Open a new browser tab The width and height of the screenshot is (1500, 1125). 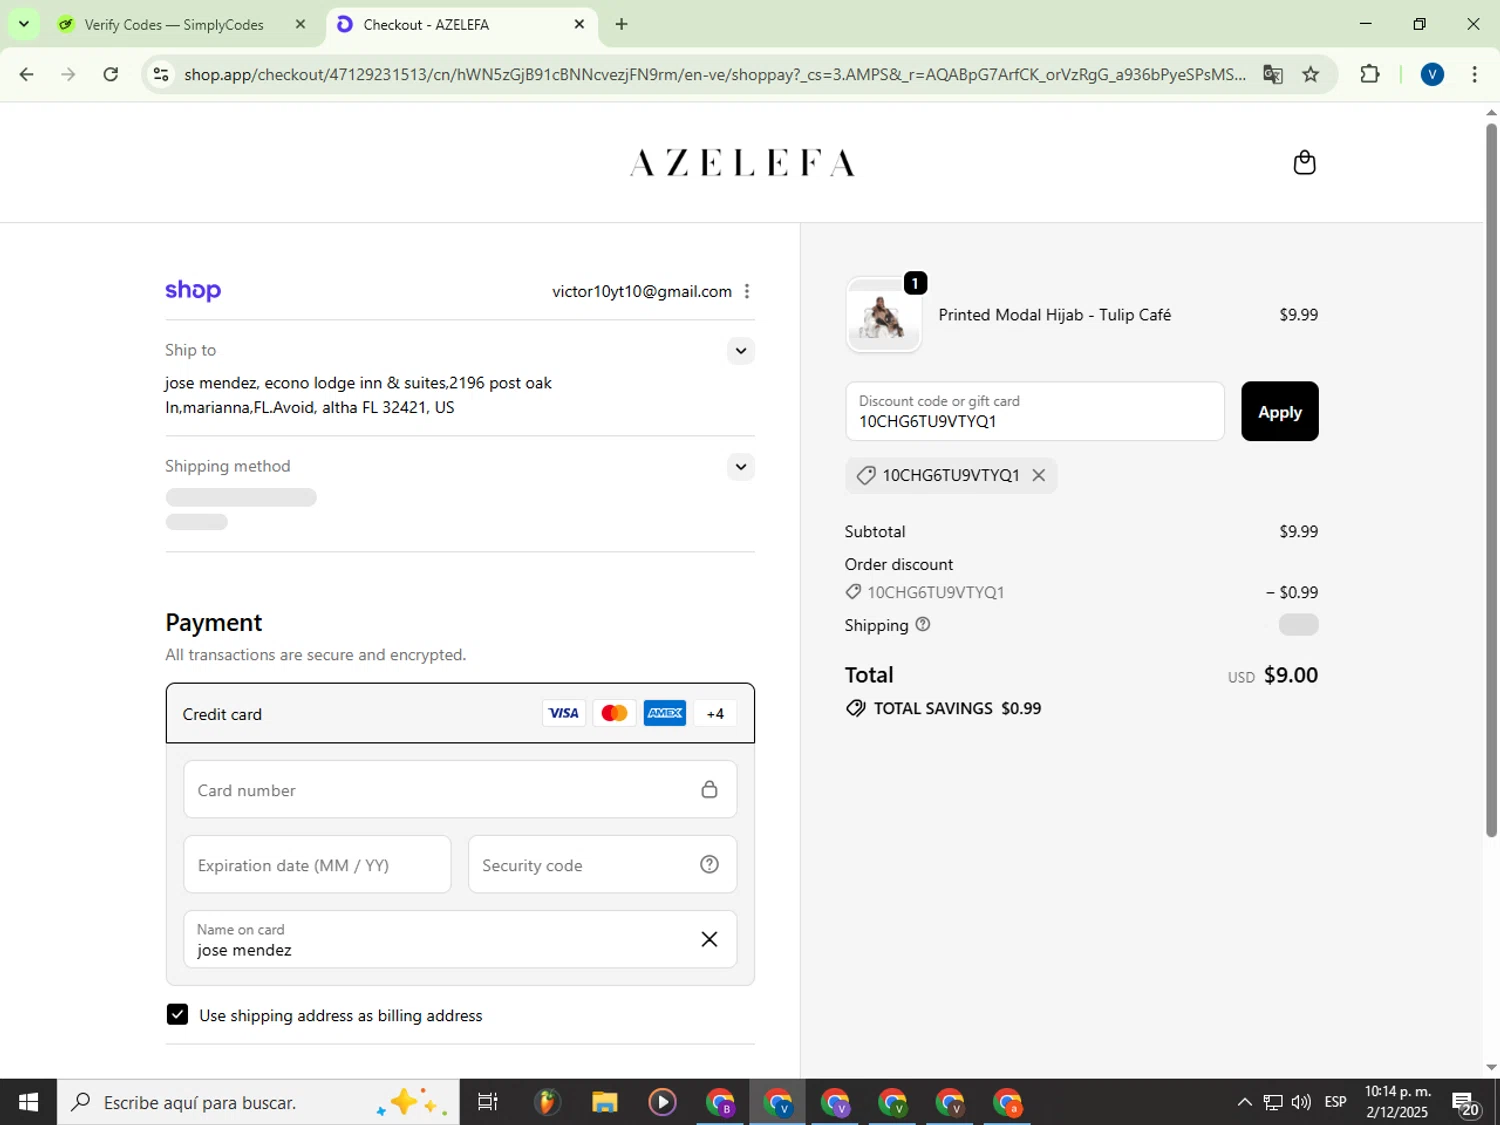(x=621, y=24)
